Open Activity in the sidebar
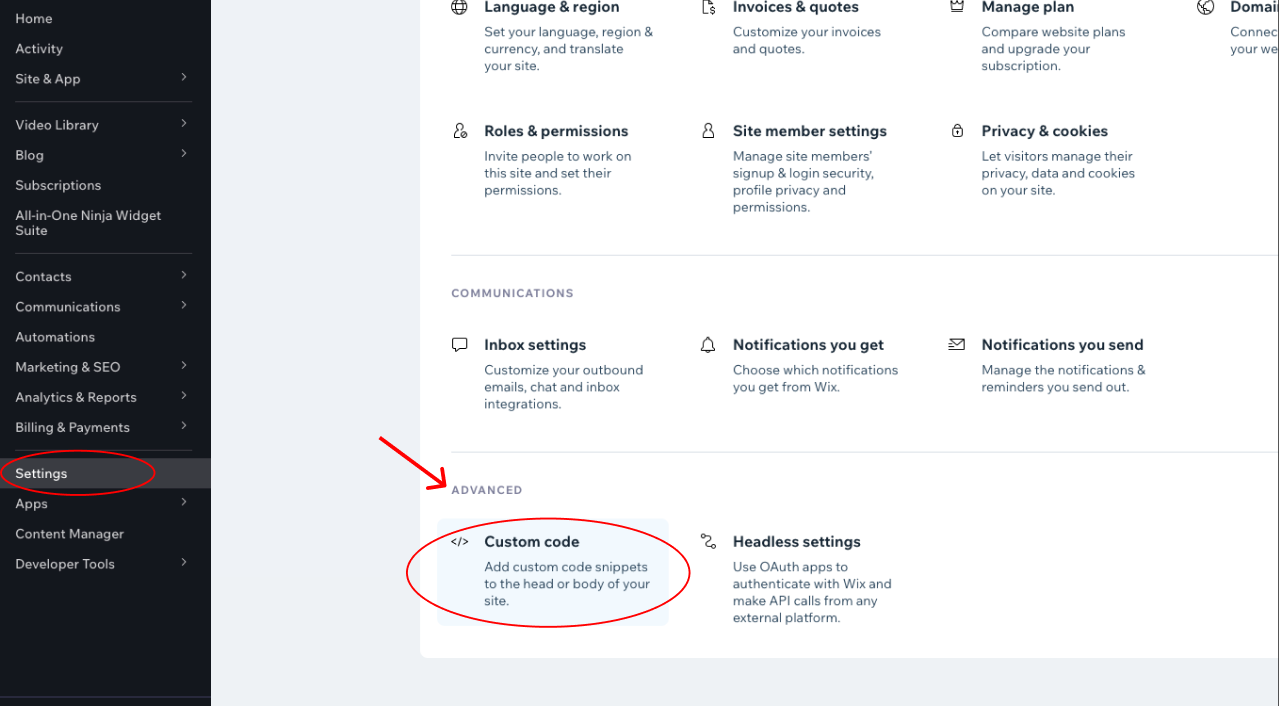 click(39, 49)
